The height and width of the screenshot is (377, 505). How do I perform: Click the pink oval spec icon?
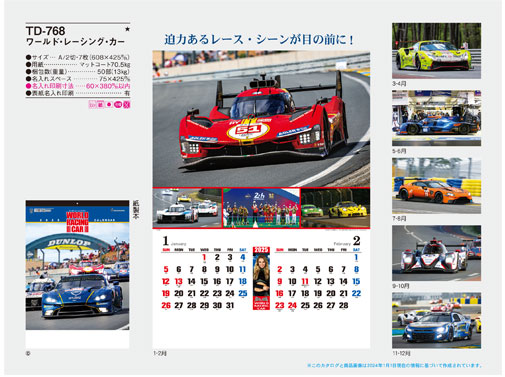click(x=118, y=105)
